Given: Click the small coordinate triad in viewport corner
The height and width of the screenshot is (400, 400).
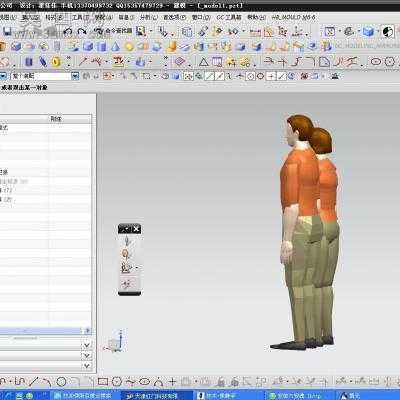Looking at the screenshot, I should coord(115,342).
